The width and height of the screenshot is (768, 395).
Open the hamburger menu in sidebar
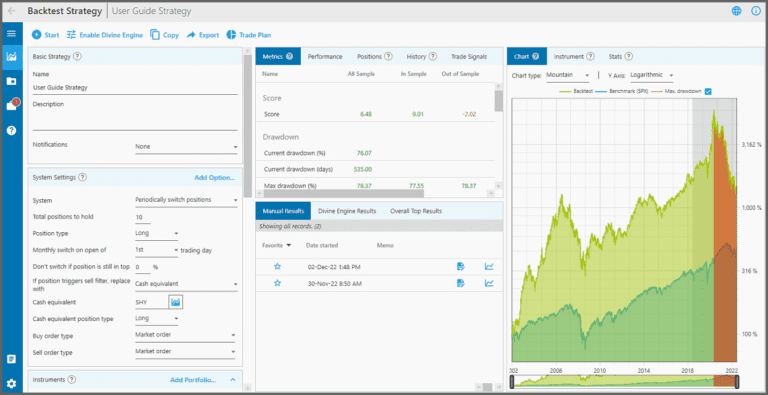coord(11,34)
